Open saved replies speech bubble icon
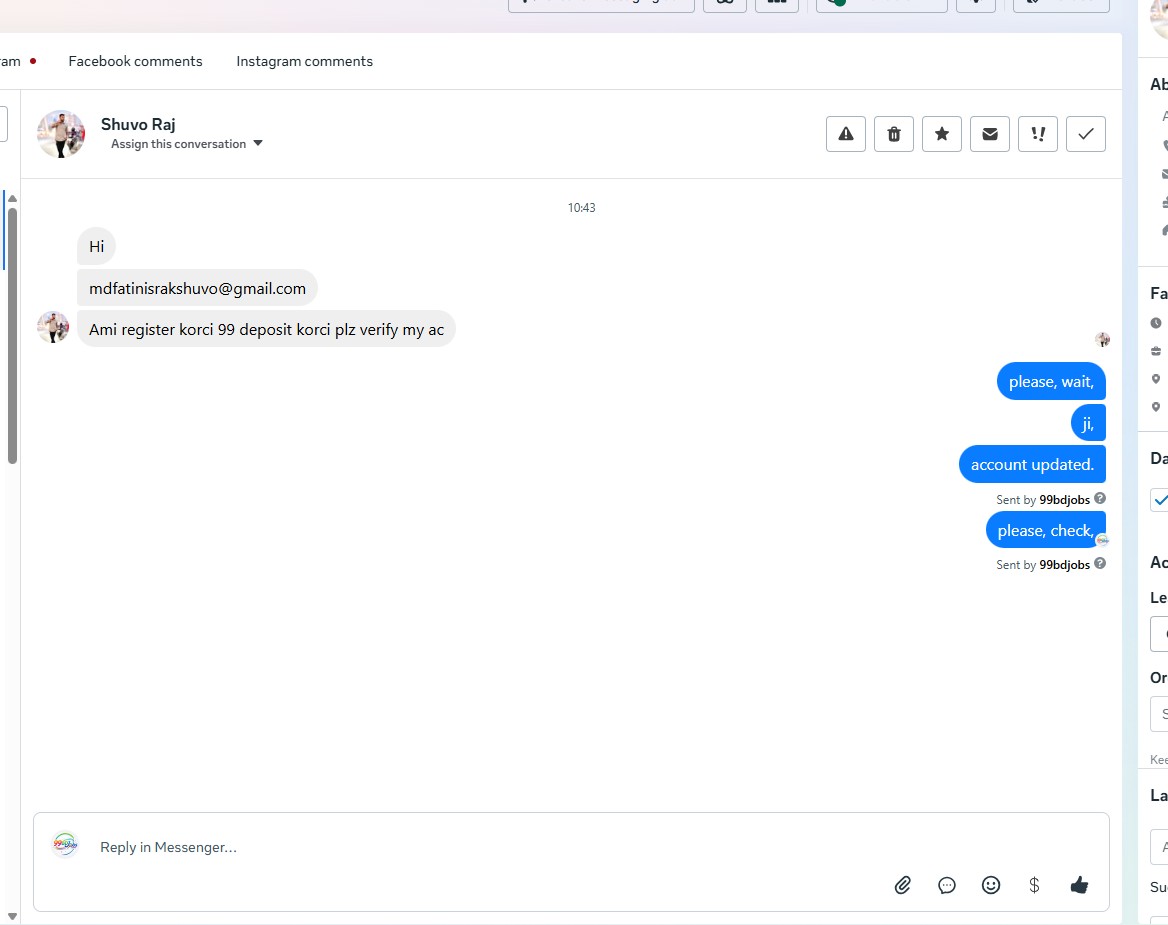This screenshot has height=925, width=1168. pos(947,885)
